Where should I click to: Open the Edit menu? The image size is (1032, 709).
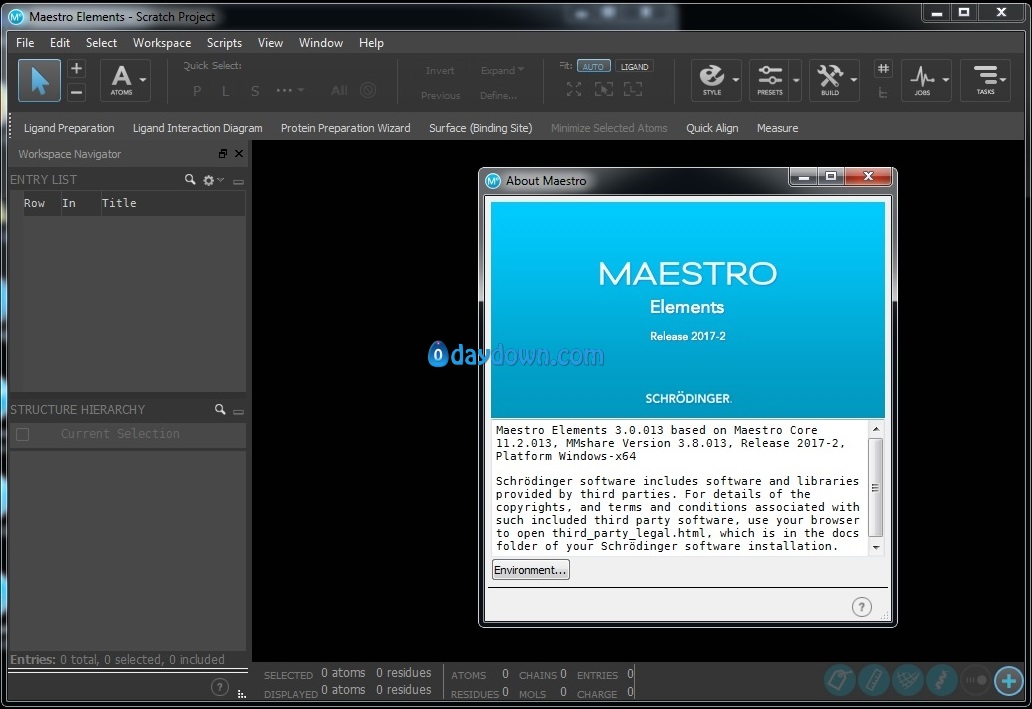pos(59,43)
